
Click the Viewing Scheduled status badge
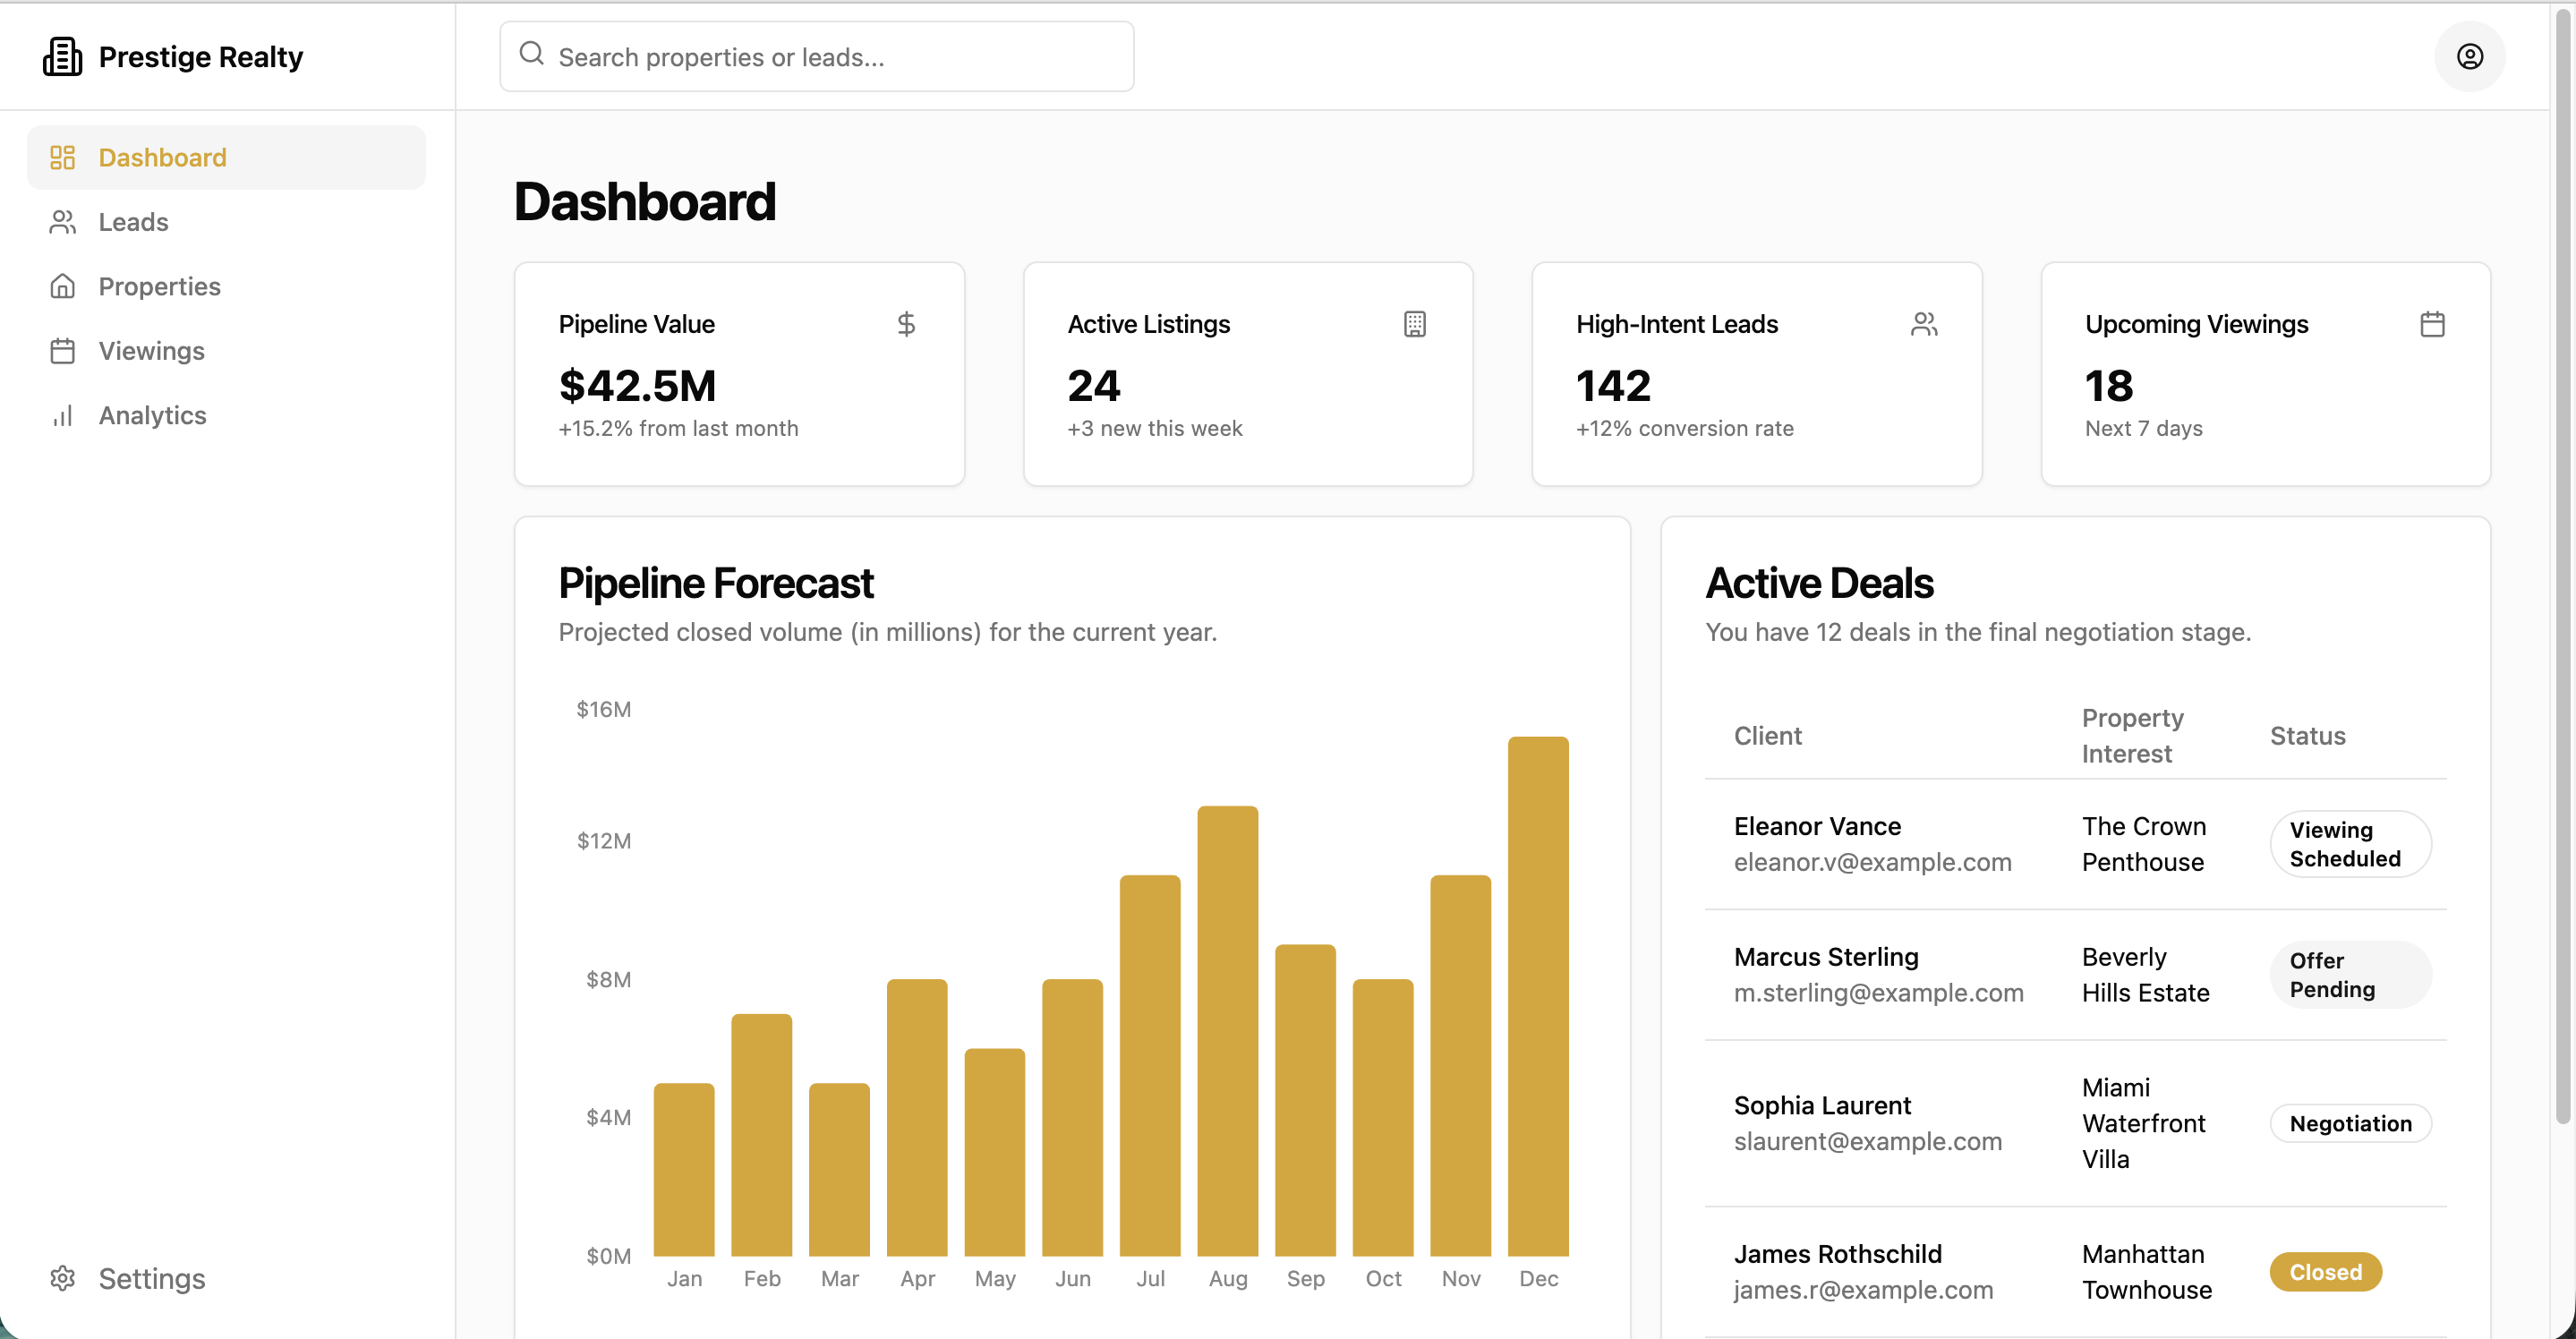coord(2350,844)
